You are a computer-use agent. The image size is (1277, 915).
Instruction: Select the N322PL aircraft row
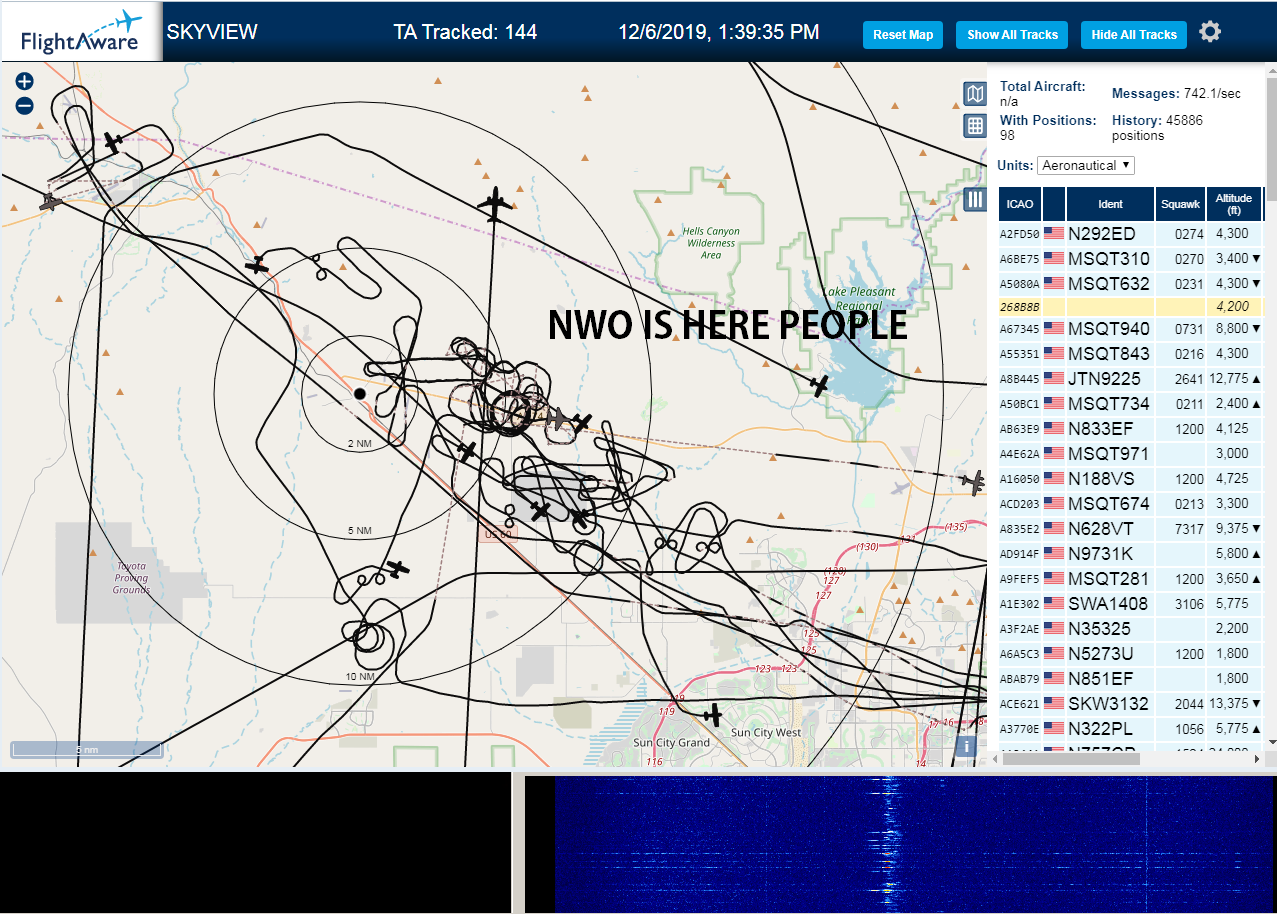point(1130,729)
